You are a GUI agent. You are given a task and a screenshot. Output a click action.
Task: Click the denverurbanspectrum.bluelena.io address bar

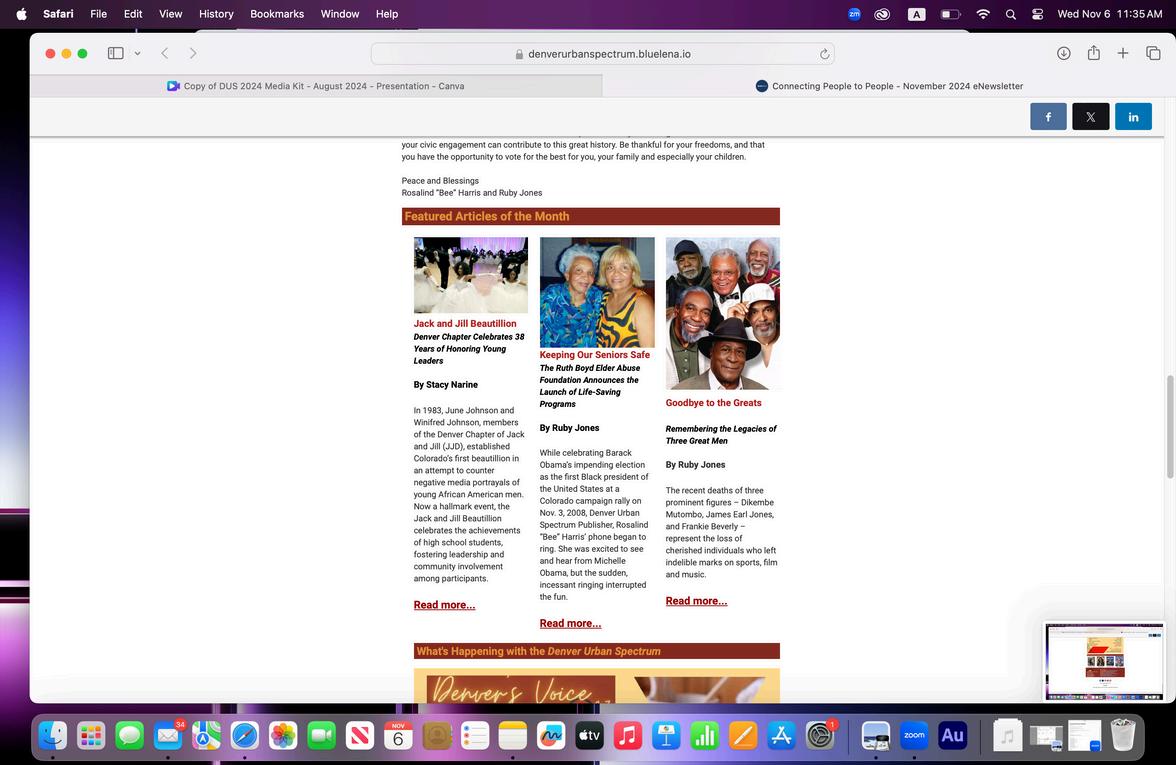click(602, 54)
